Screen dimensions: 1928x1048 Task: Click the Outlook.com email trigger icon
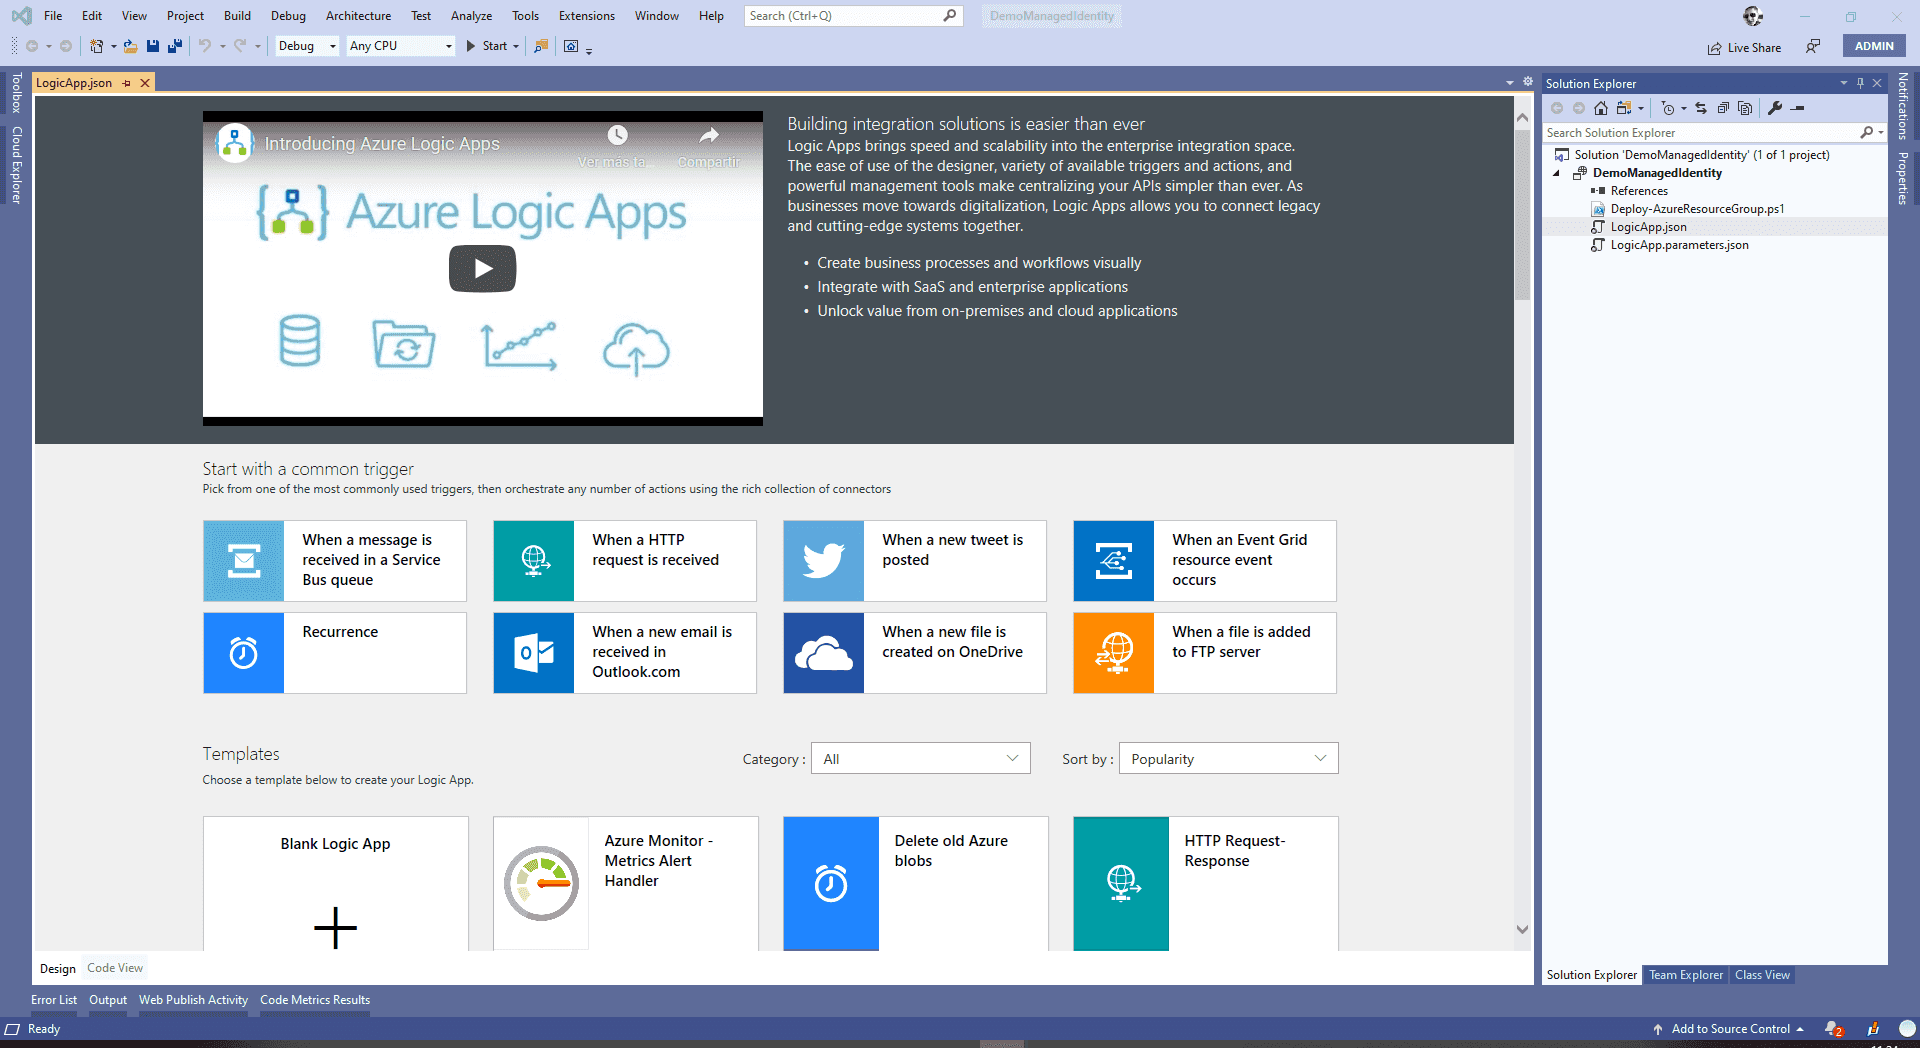534,653
